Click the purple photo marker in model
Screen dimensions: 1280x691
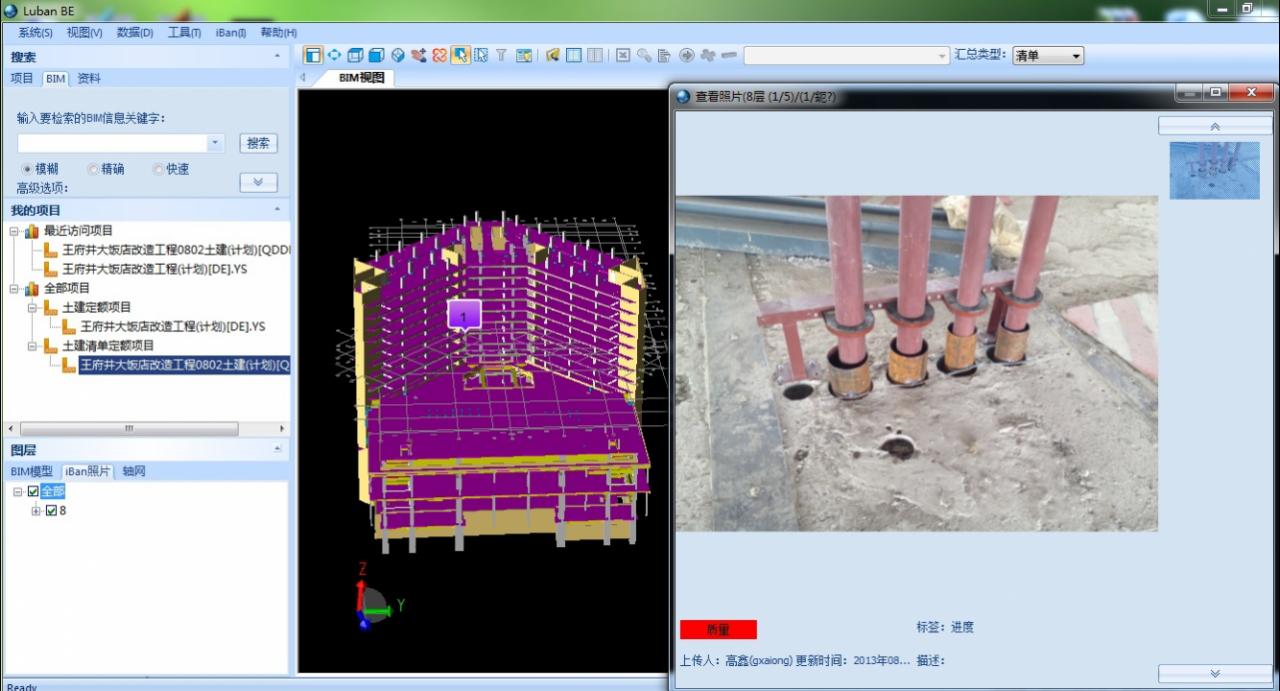[x=464, y=315]
